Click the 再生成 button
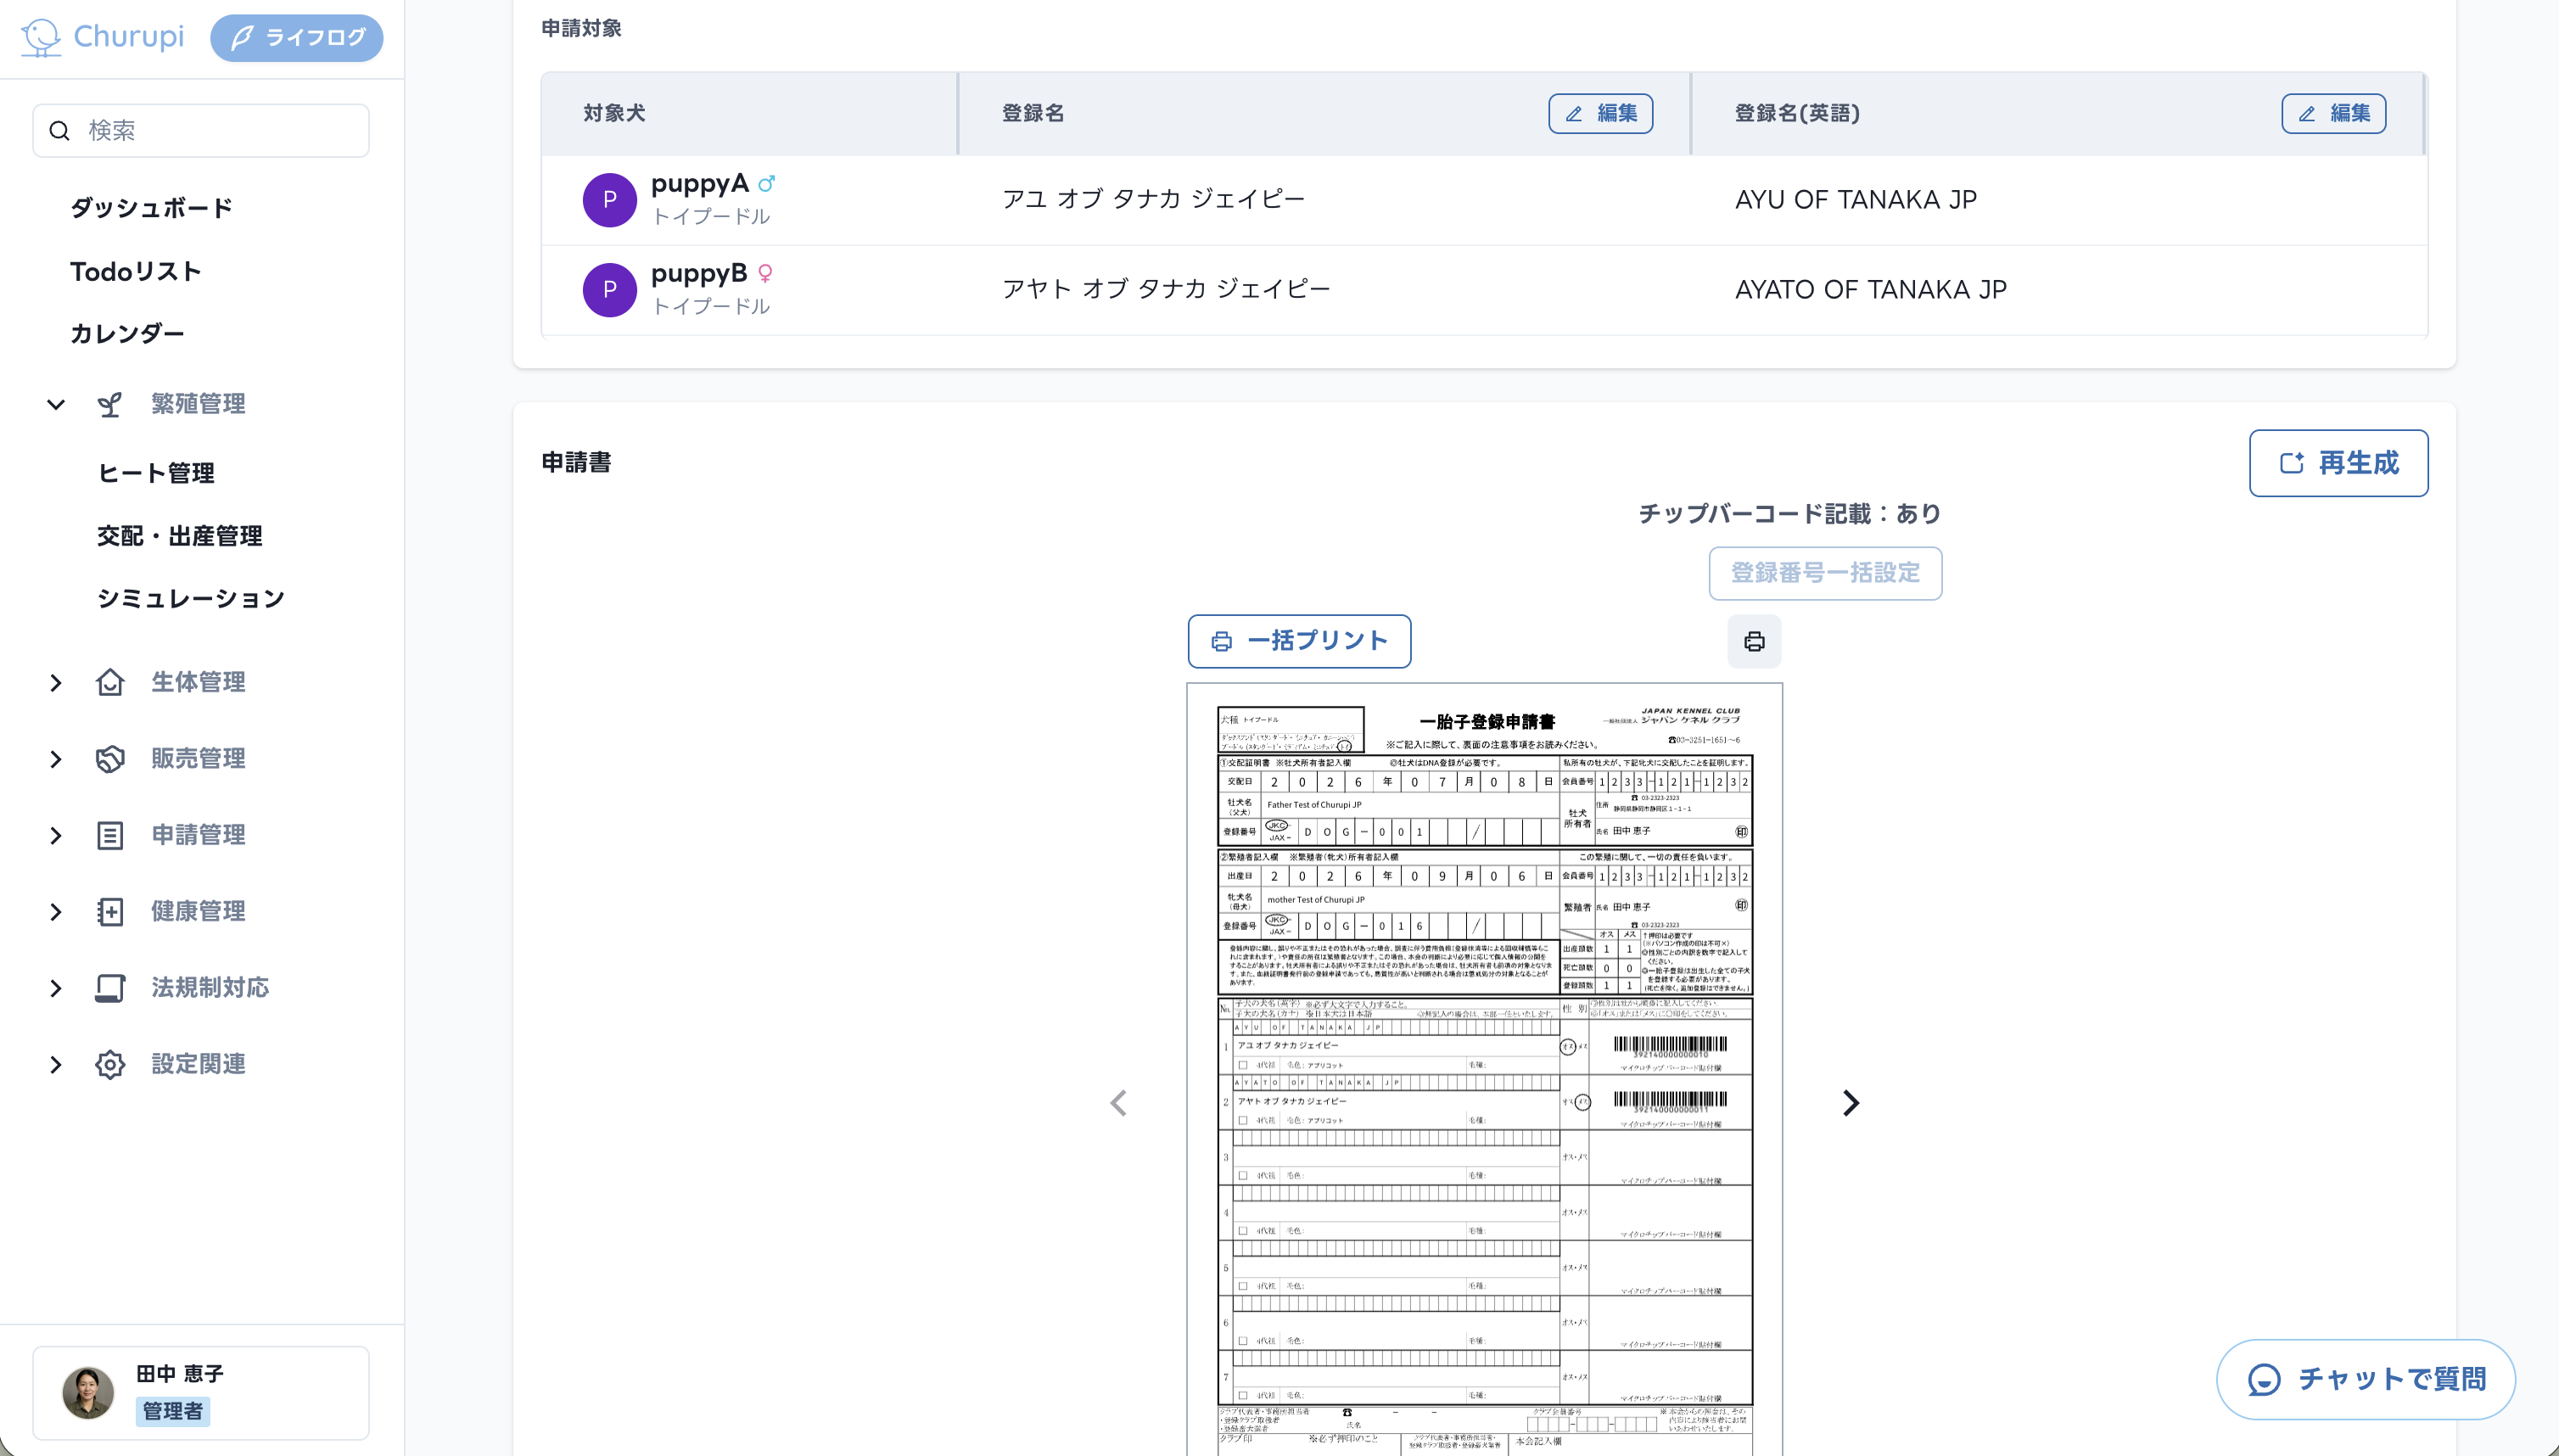2559x1456 pixels. [x=2338, y=463]
